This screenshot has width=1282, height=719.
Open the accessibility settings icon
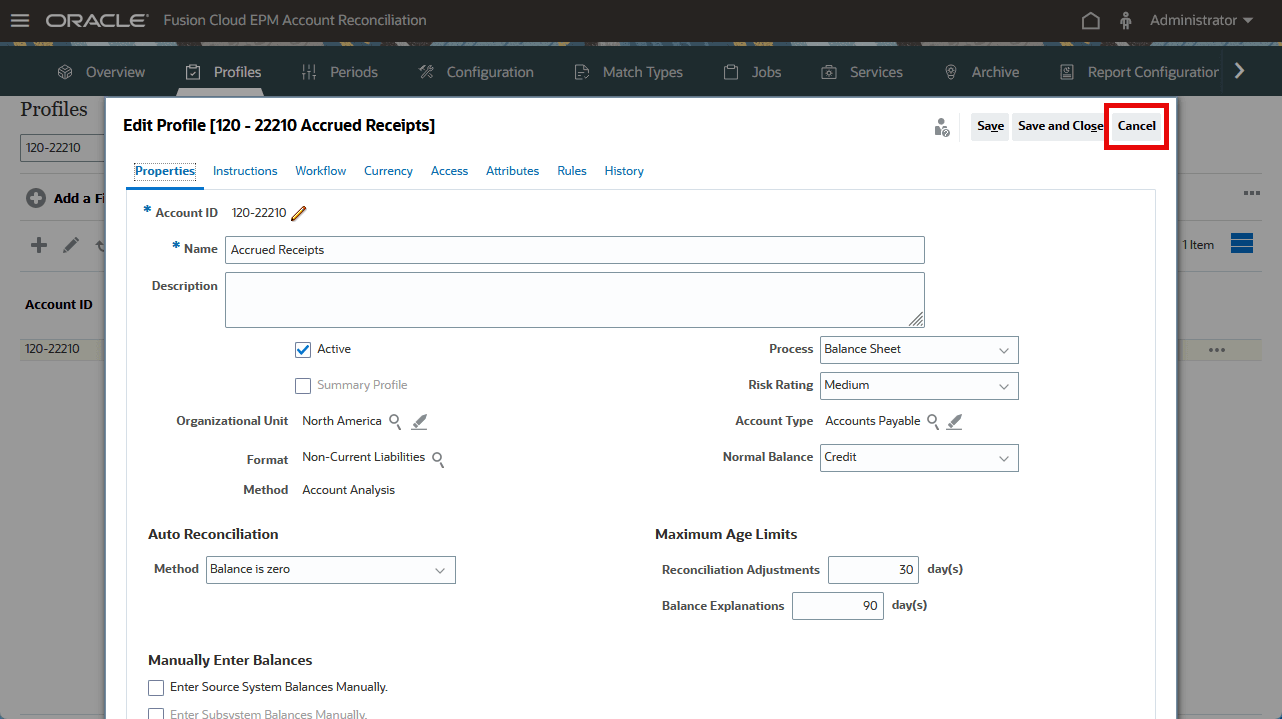1126,20
